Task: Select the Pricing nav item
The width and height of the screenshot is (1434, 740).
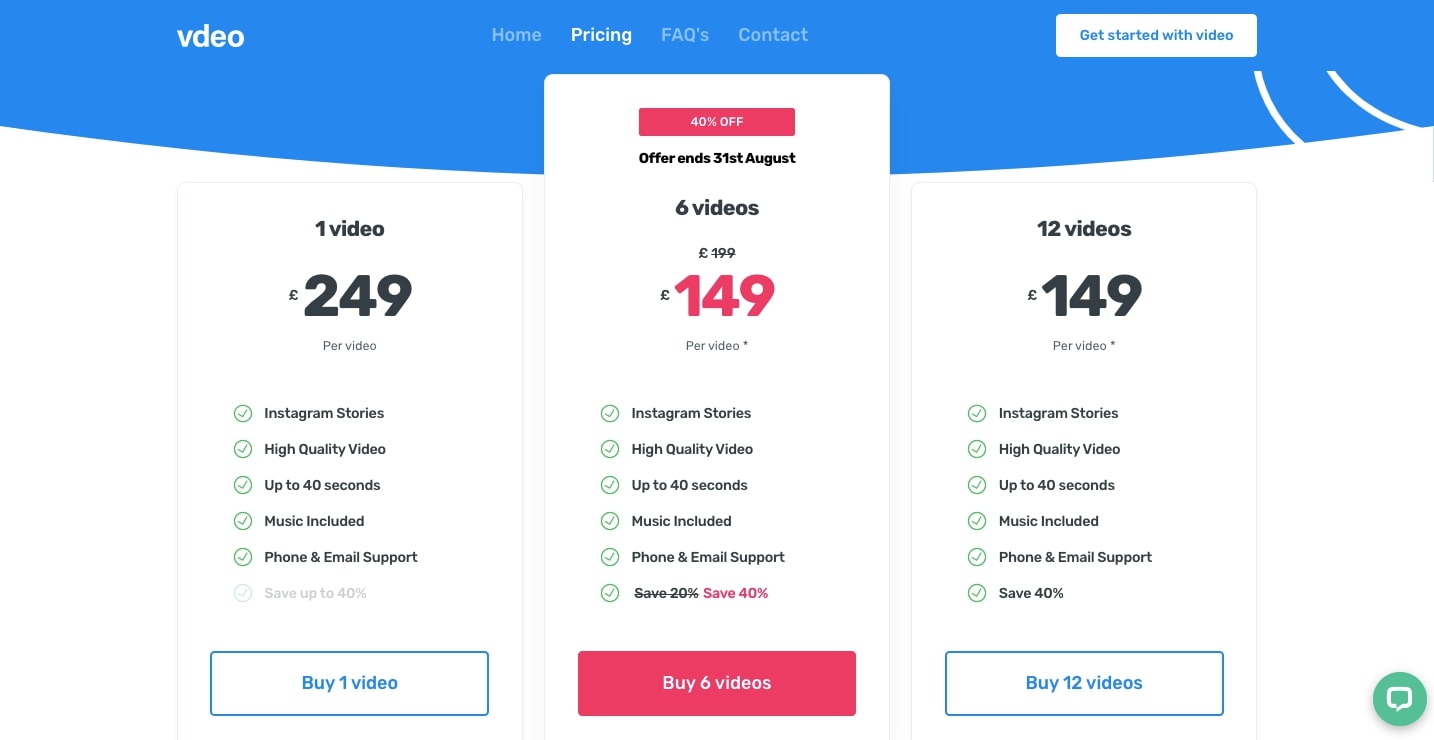Action: click(x=601, y=35)
